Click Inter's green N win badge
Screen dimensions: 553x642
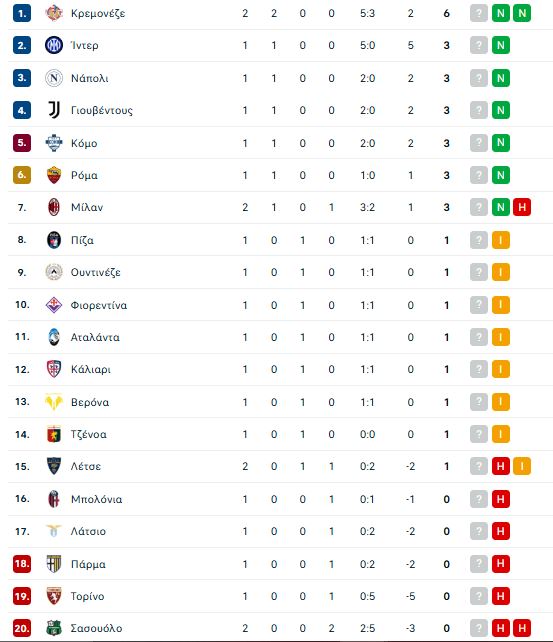coord(501,45)
